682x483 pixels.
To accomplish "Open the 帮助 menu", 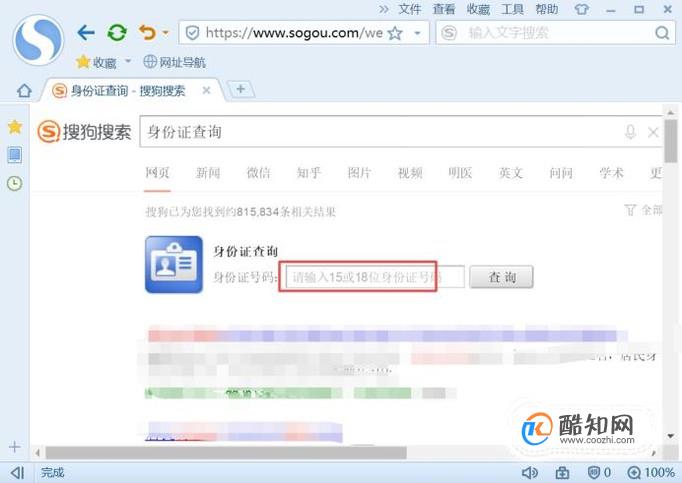I will point(547,9).
